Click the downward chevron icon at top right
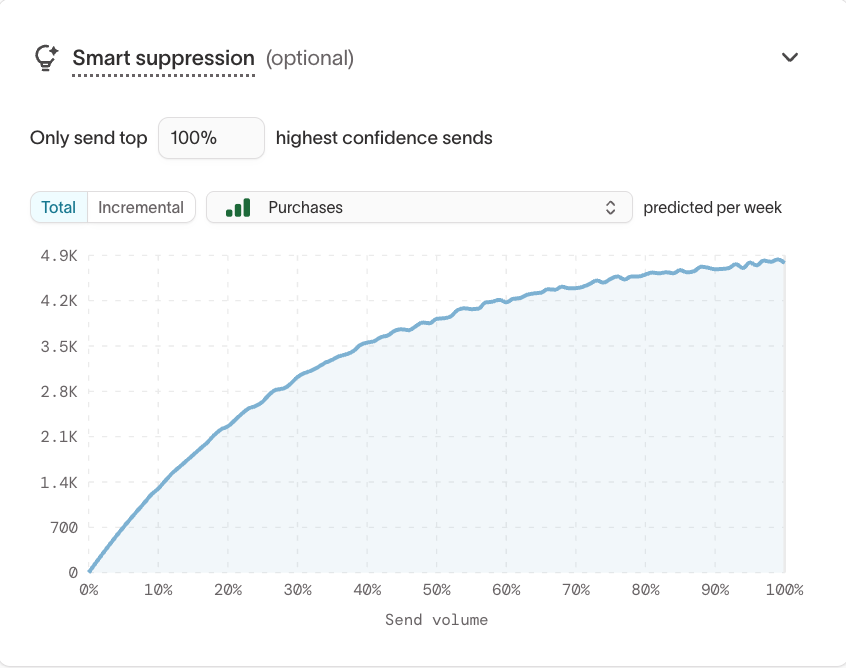 (790, 57)
